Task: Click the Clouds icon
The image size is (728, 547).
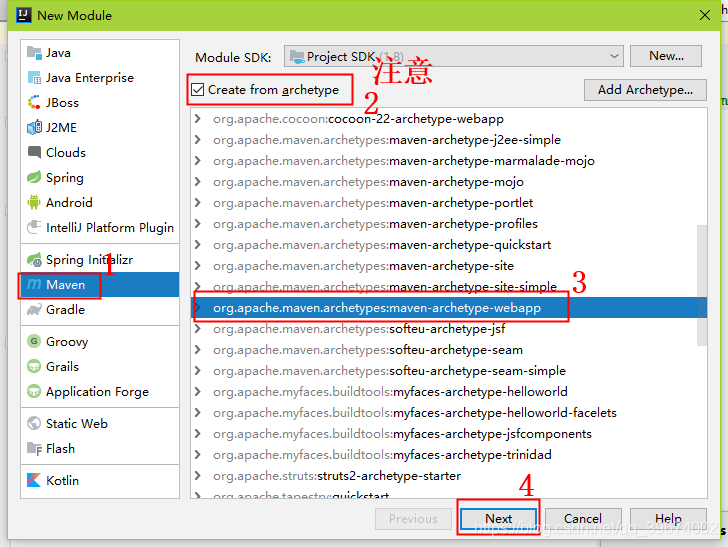Action: (34, 152)
